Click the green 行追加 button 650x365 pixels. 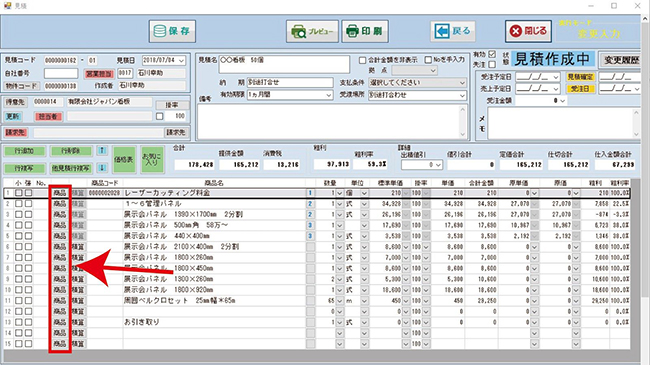pyautogui.click(x=24, y=151)
